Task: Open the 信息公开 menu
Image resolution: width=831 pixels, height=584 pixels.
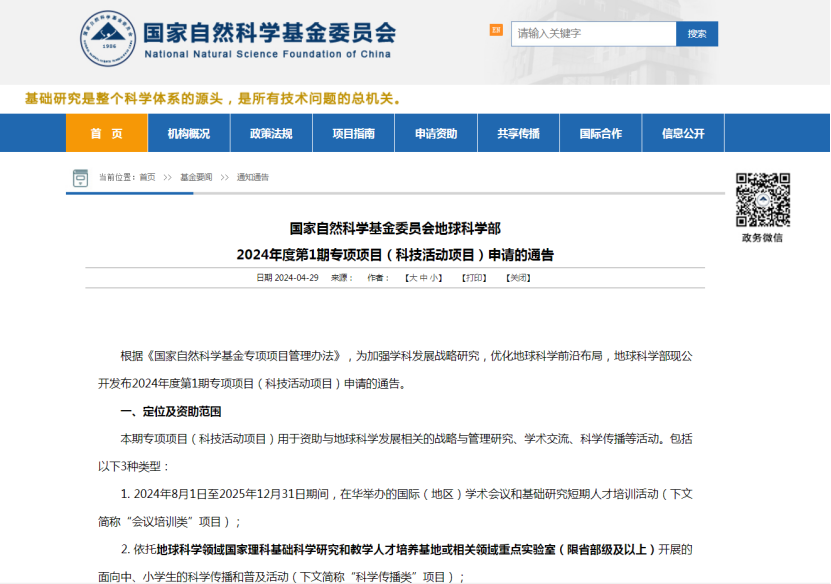Action: click(683, 133)
